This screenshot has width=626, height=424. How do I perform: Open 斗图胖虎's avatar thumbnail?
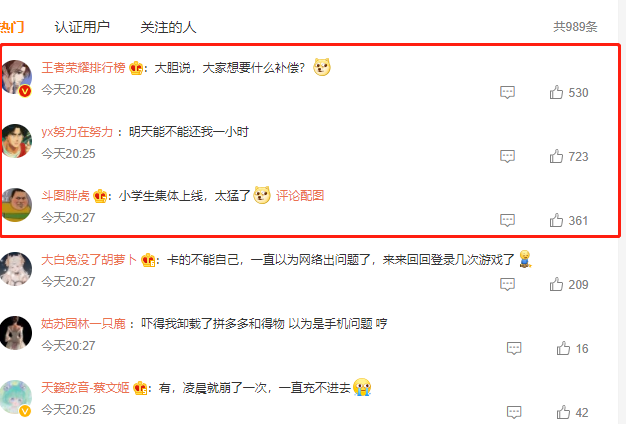(x=16, y=205)
